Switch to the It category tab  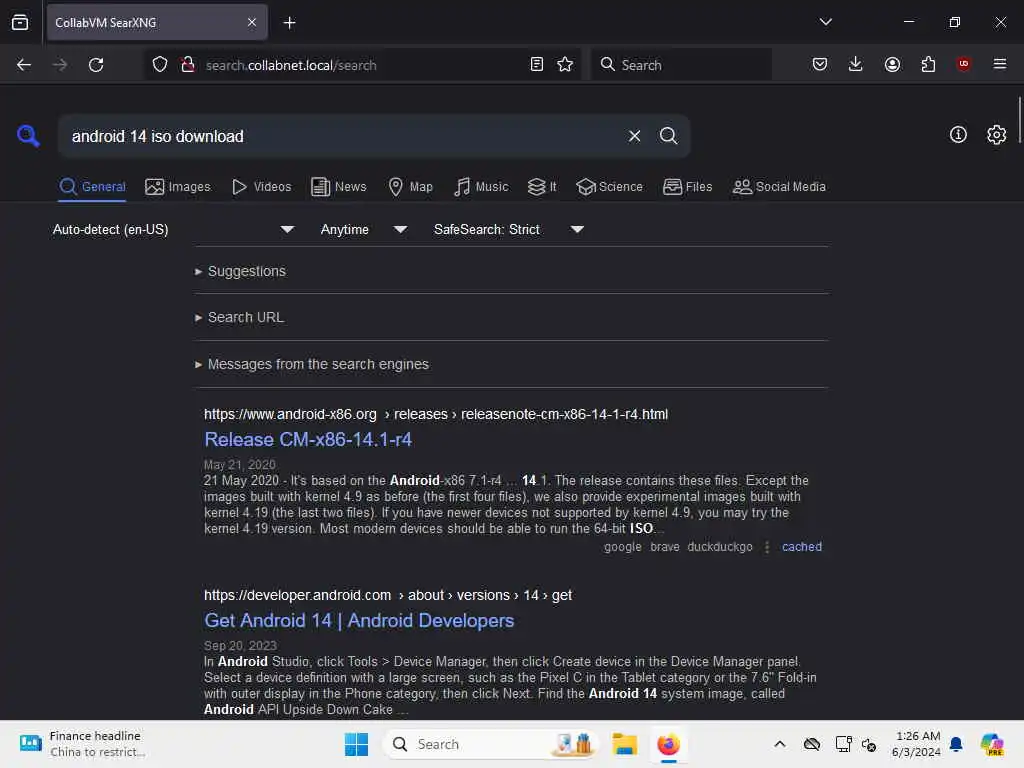pyautogui.click(x=542, y=187)
